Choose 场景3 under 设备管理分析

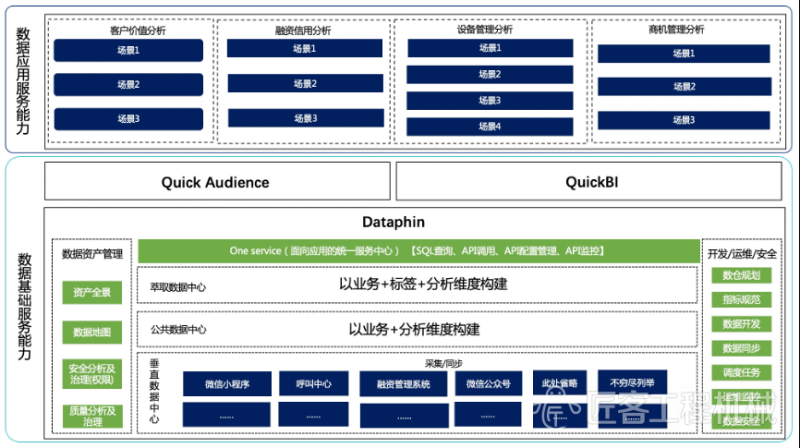coord(489,101)
